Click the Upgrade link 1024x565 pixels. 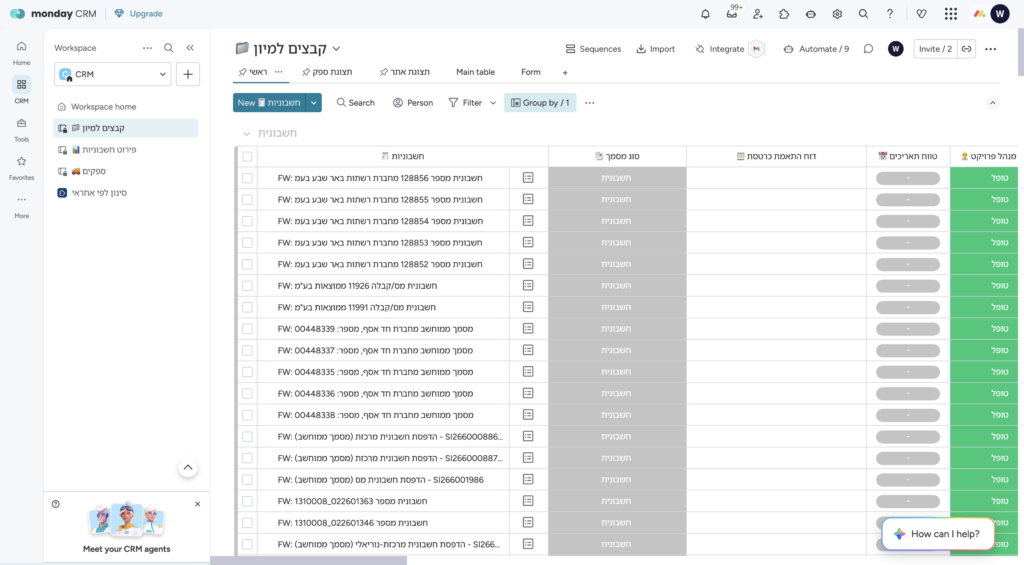[138, 14]
